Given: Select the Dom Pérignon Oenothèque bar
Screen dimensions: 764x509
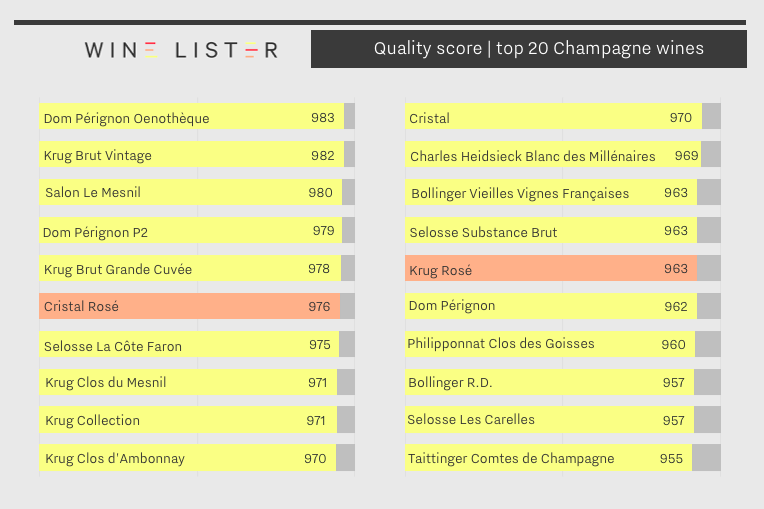Looking at the screenshot, I should 191,116.
